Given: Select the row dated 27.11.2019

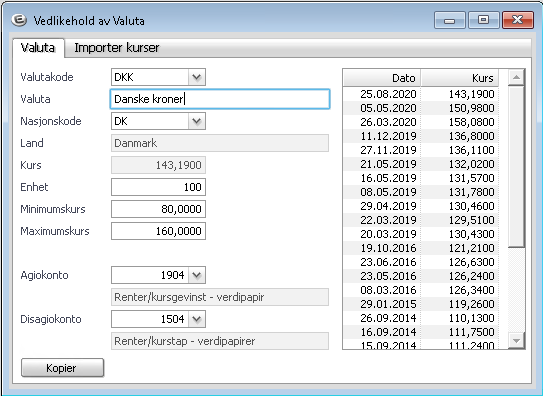Looking at the screenshot, I should coord(421,150).
